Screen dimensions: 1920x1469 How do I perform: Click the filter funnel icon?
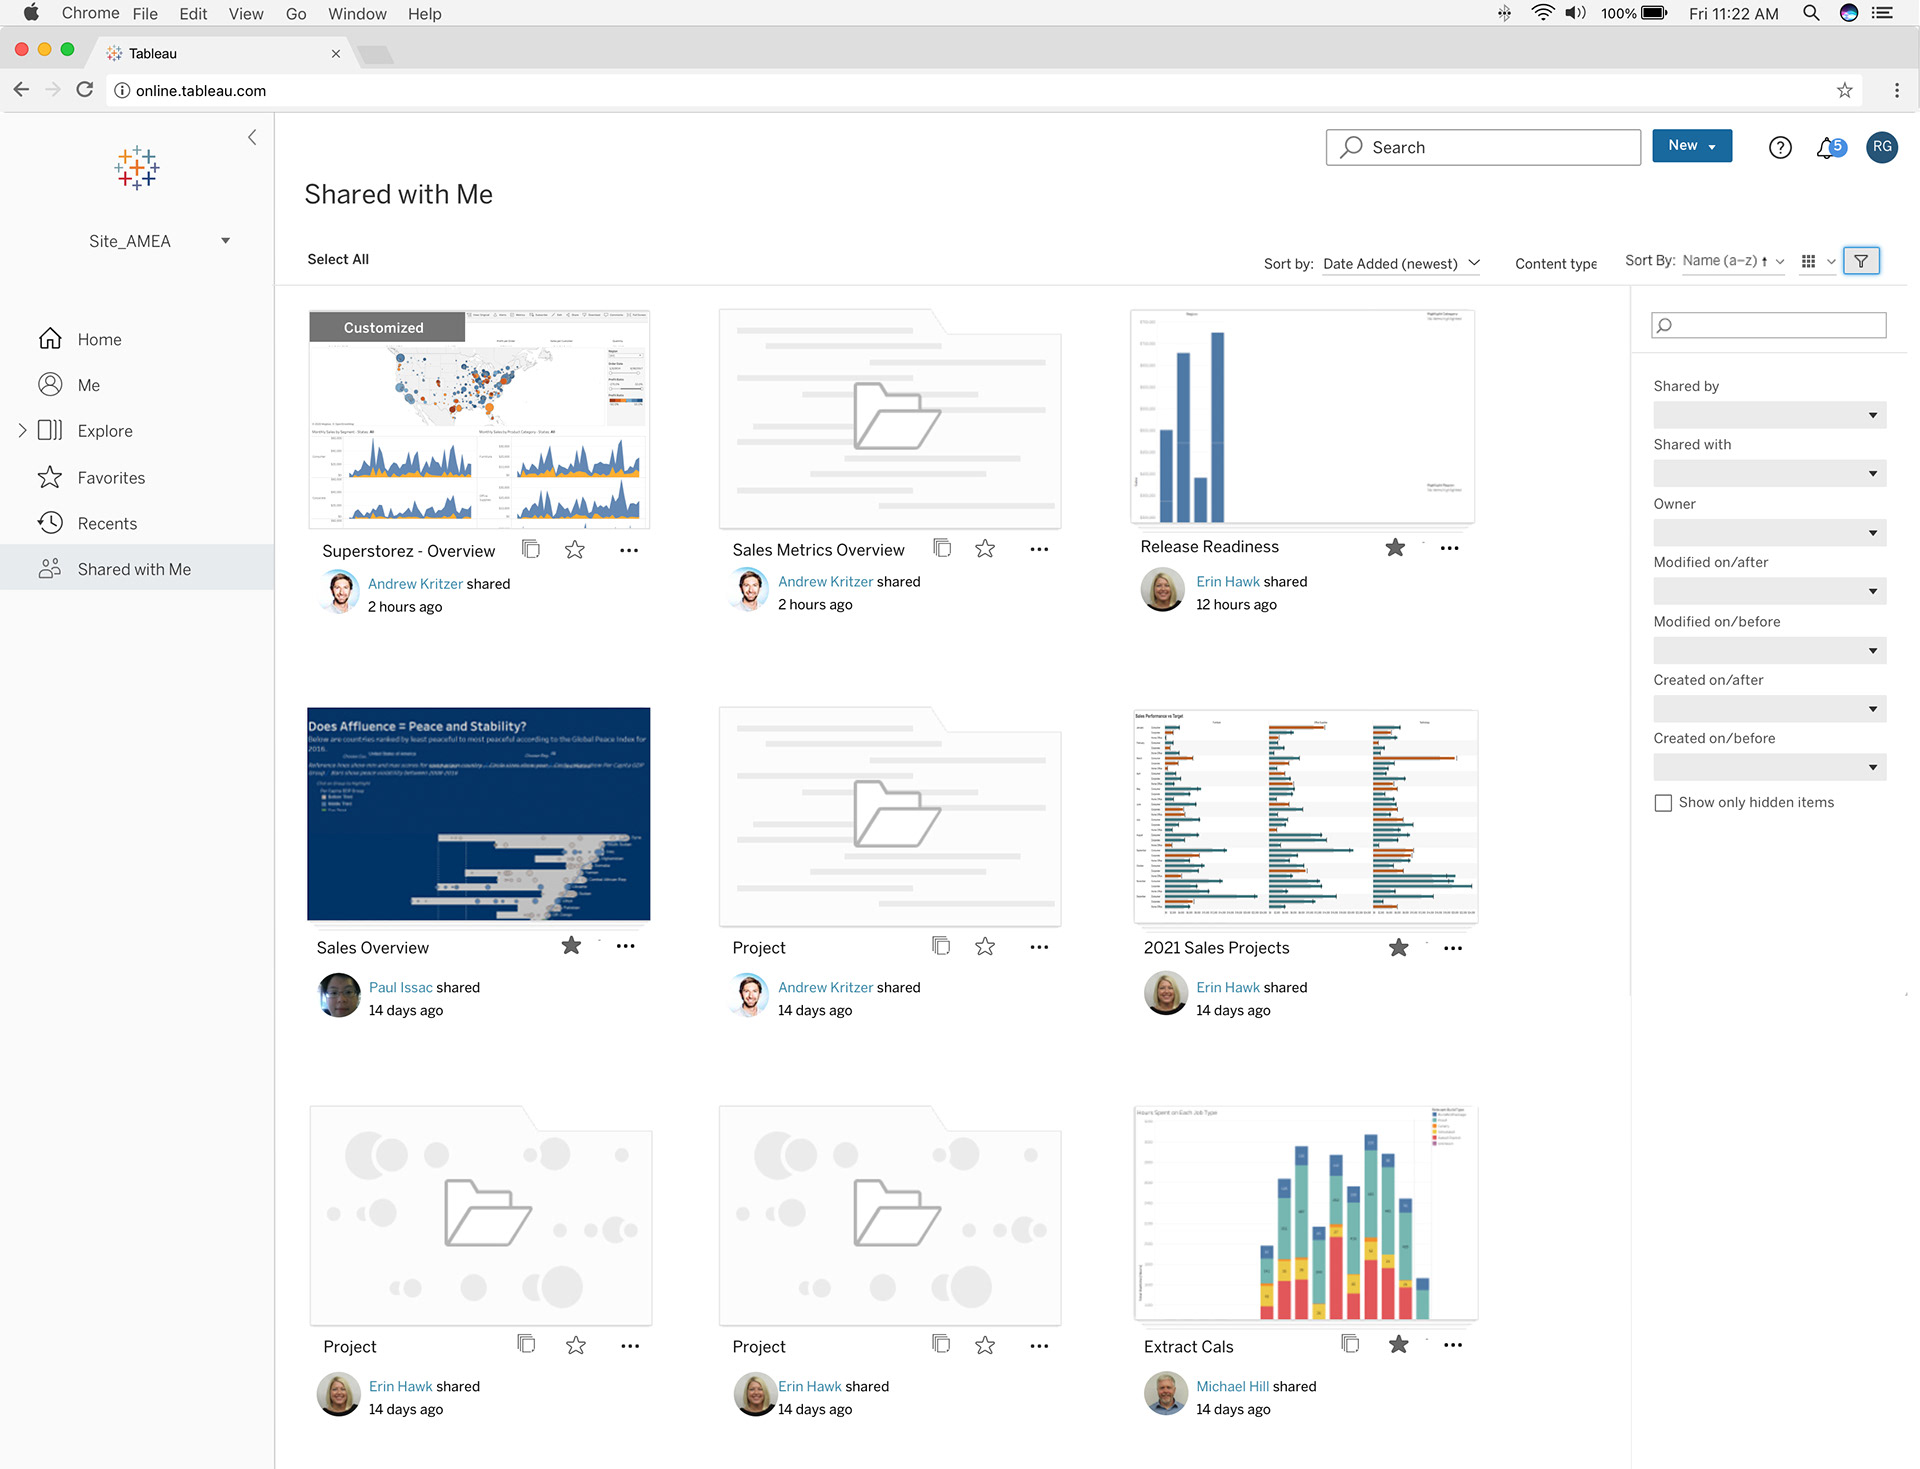[x=1860, y=261]
